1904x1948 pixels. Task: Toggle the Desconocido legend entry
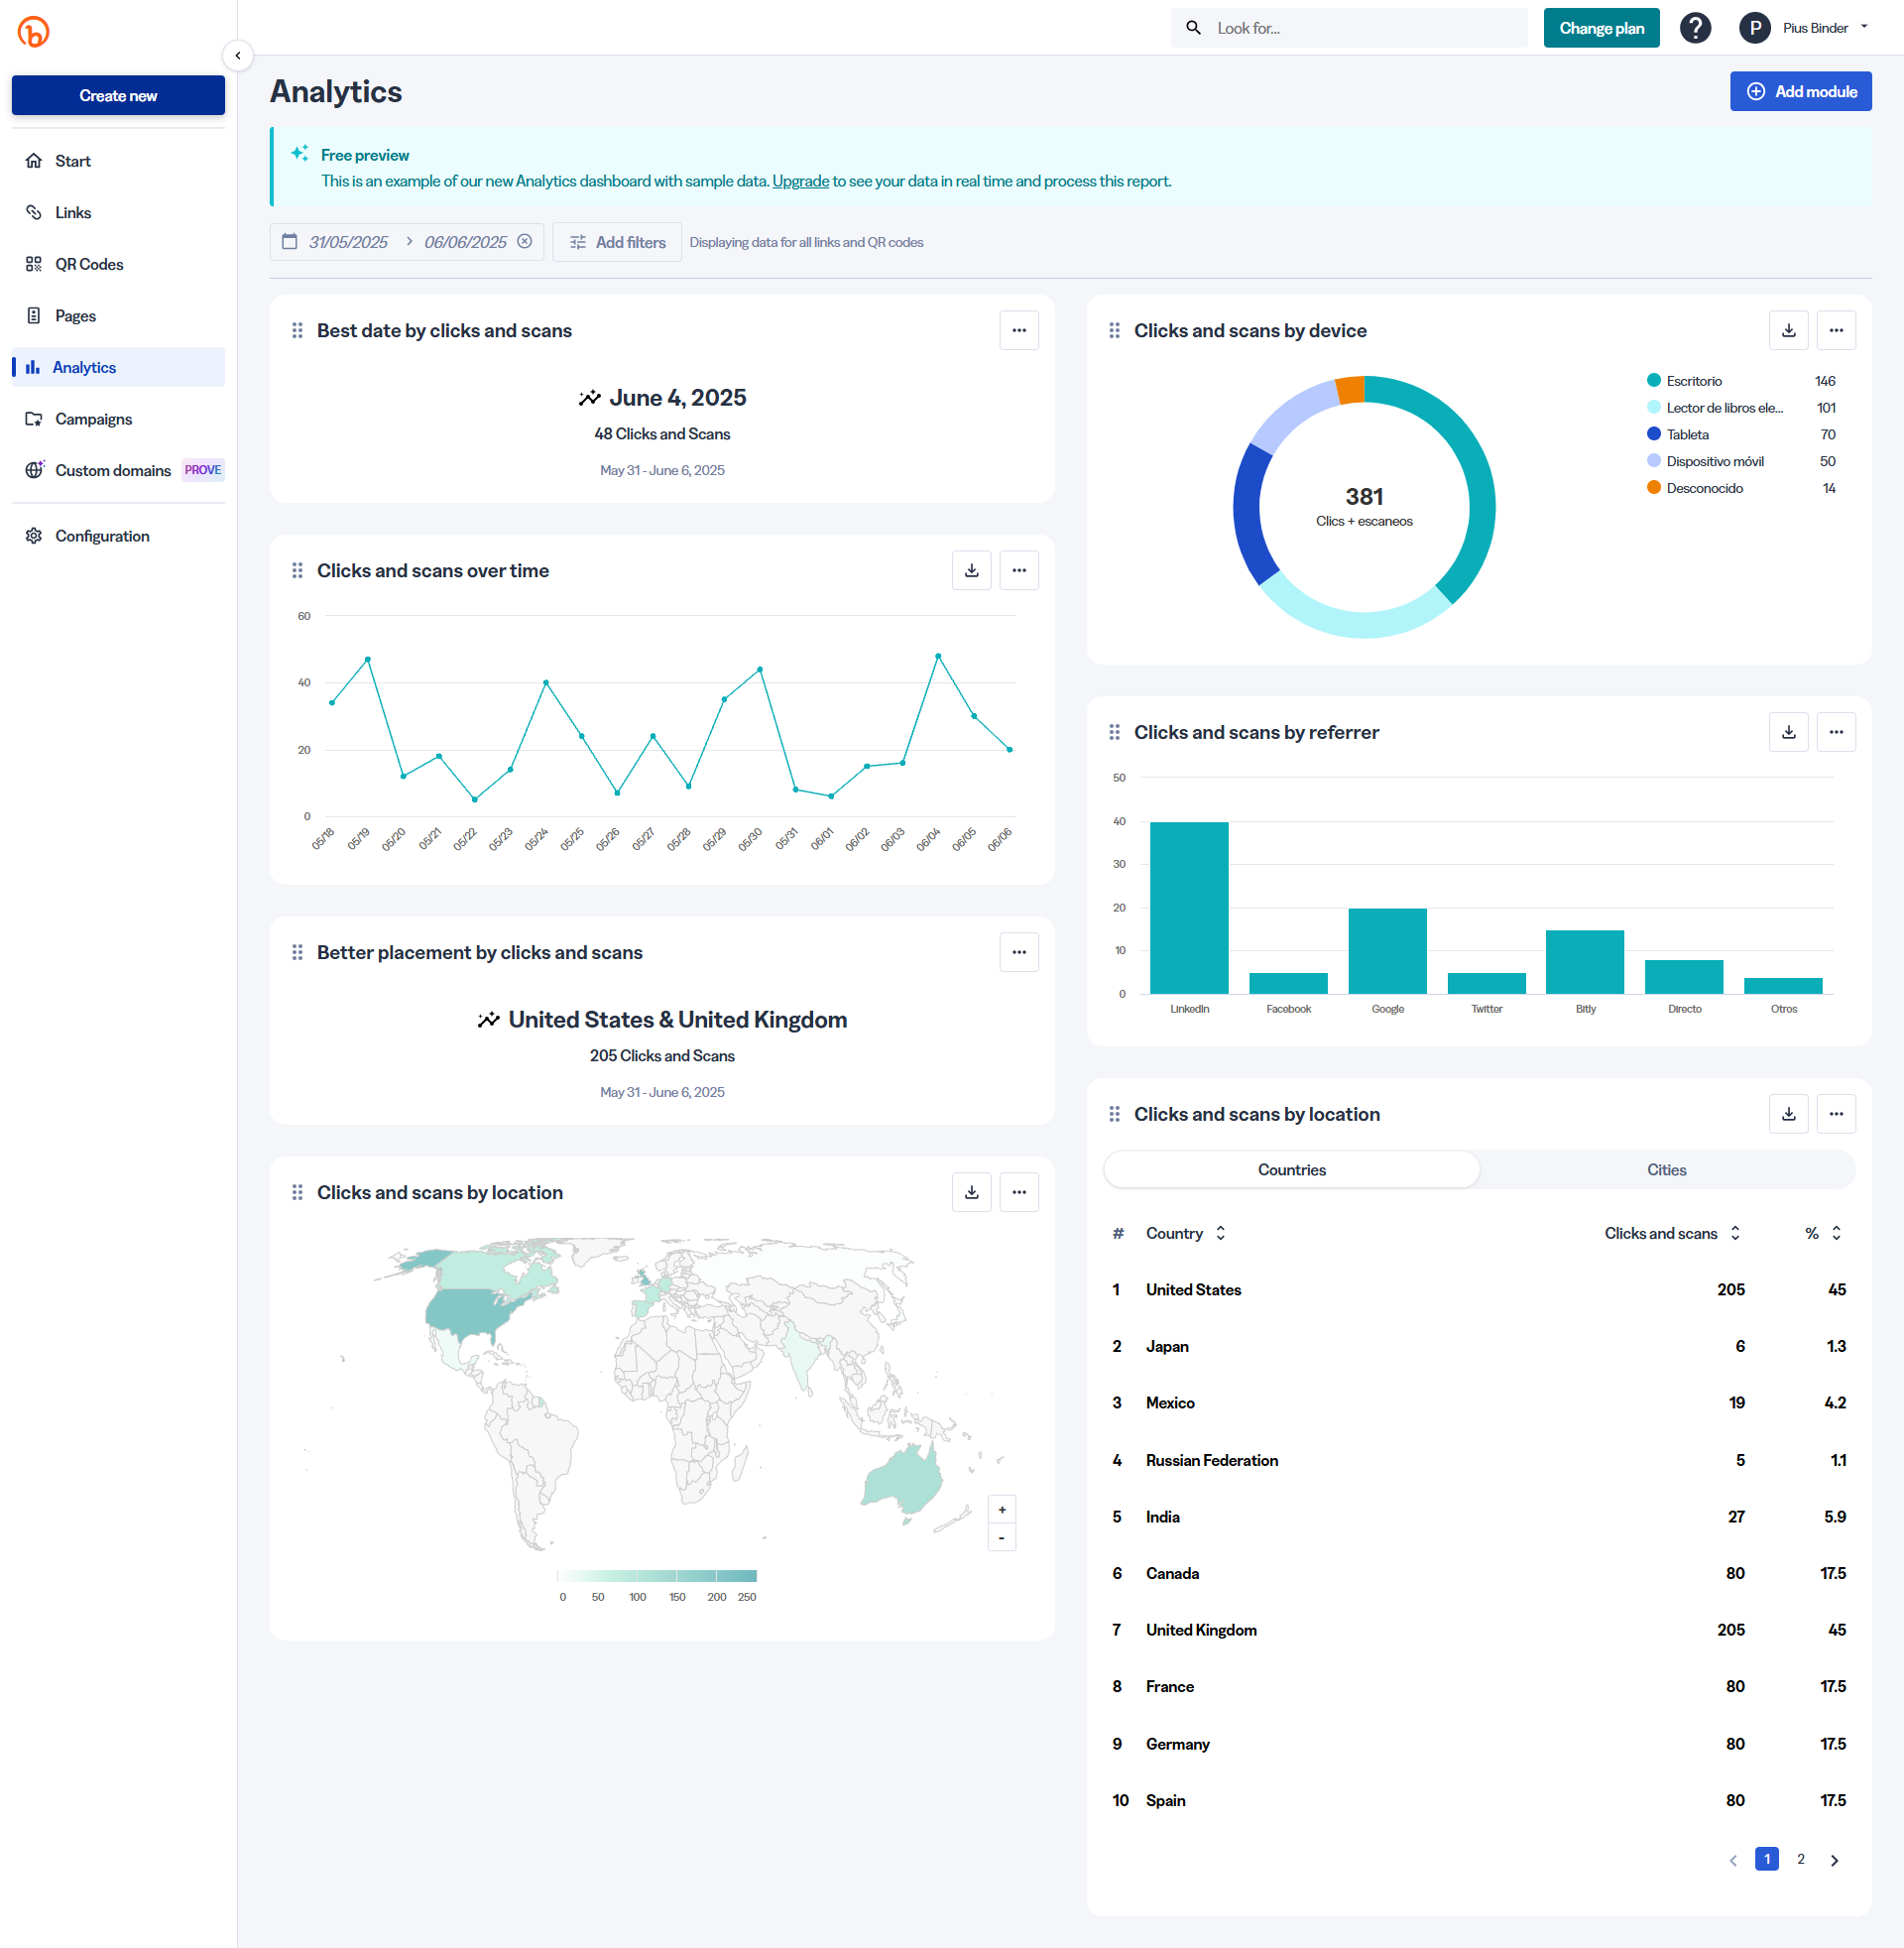[1703, 488]
